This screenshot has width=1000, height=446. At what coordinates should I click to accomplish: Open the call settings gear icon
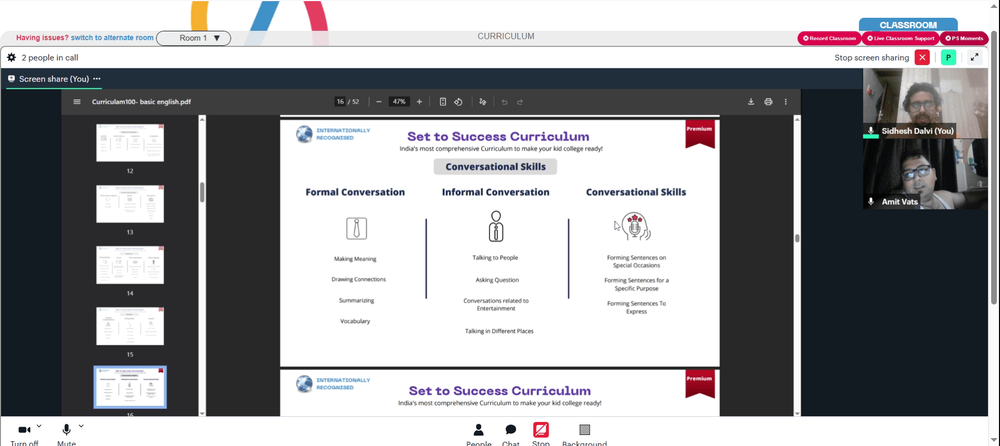(11, 57)
